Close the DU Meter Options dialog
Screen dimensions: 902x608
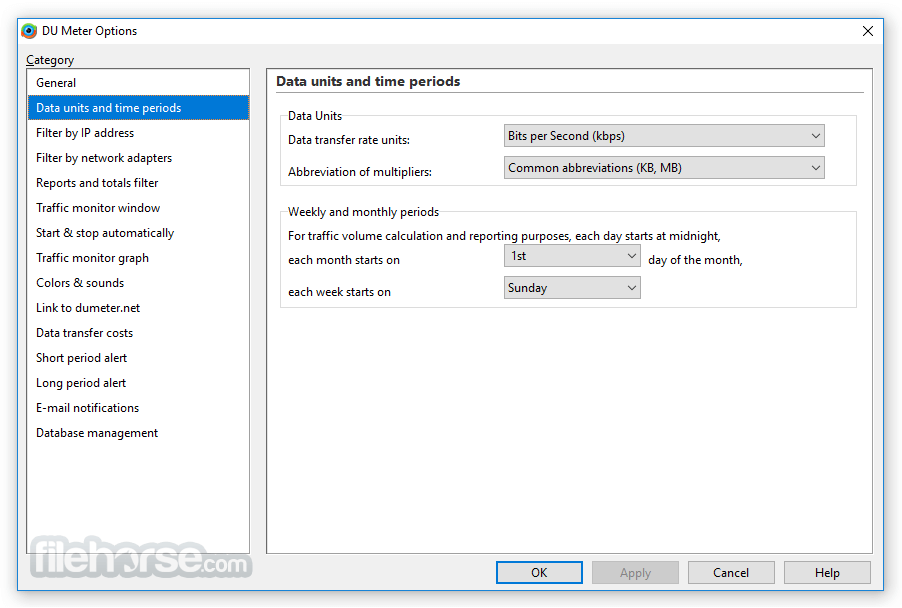point(867,31)
